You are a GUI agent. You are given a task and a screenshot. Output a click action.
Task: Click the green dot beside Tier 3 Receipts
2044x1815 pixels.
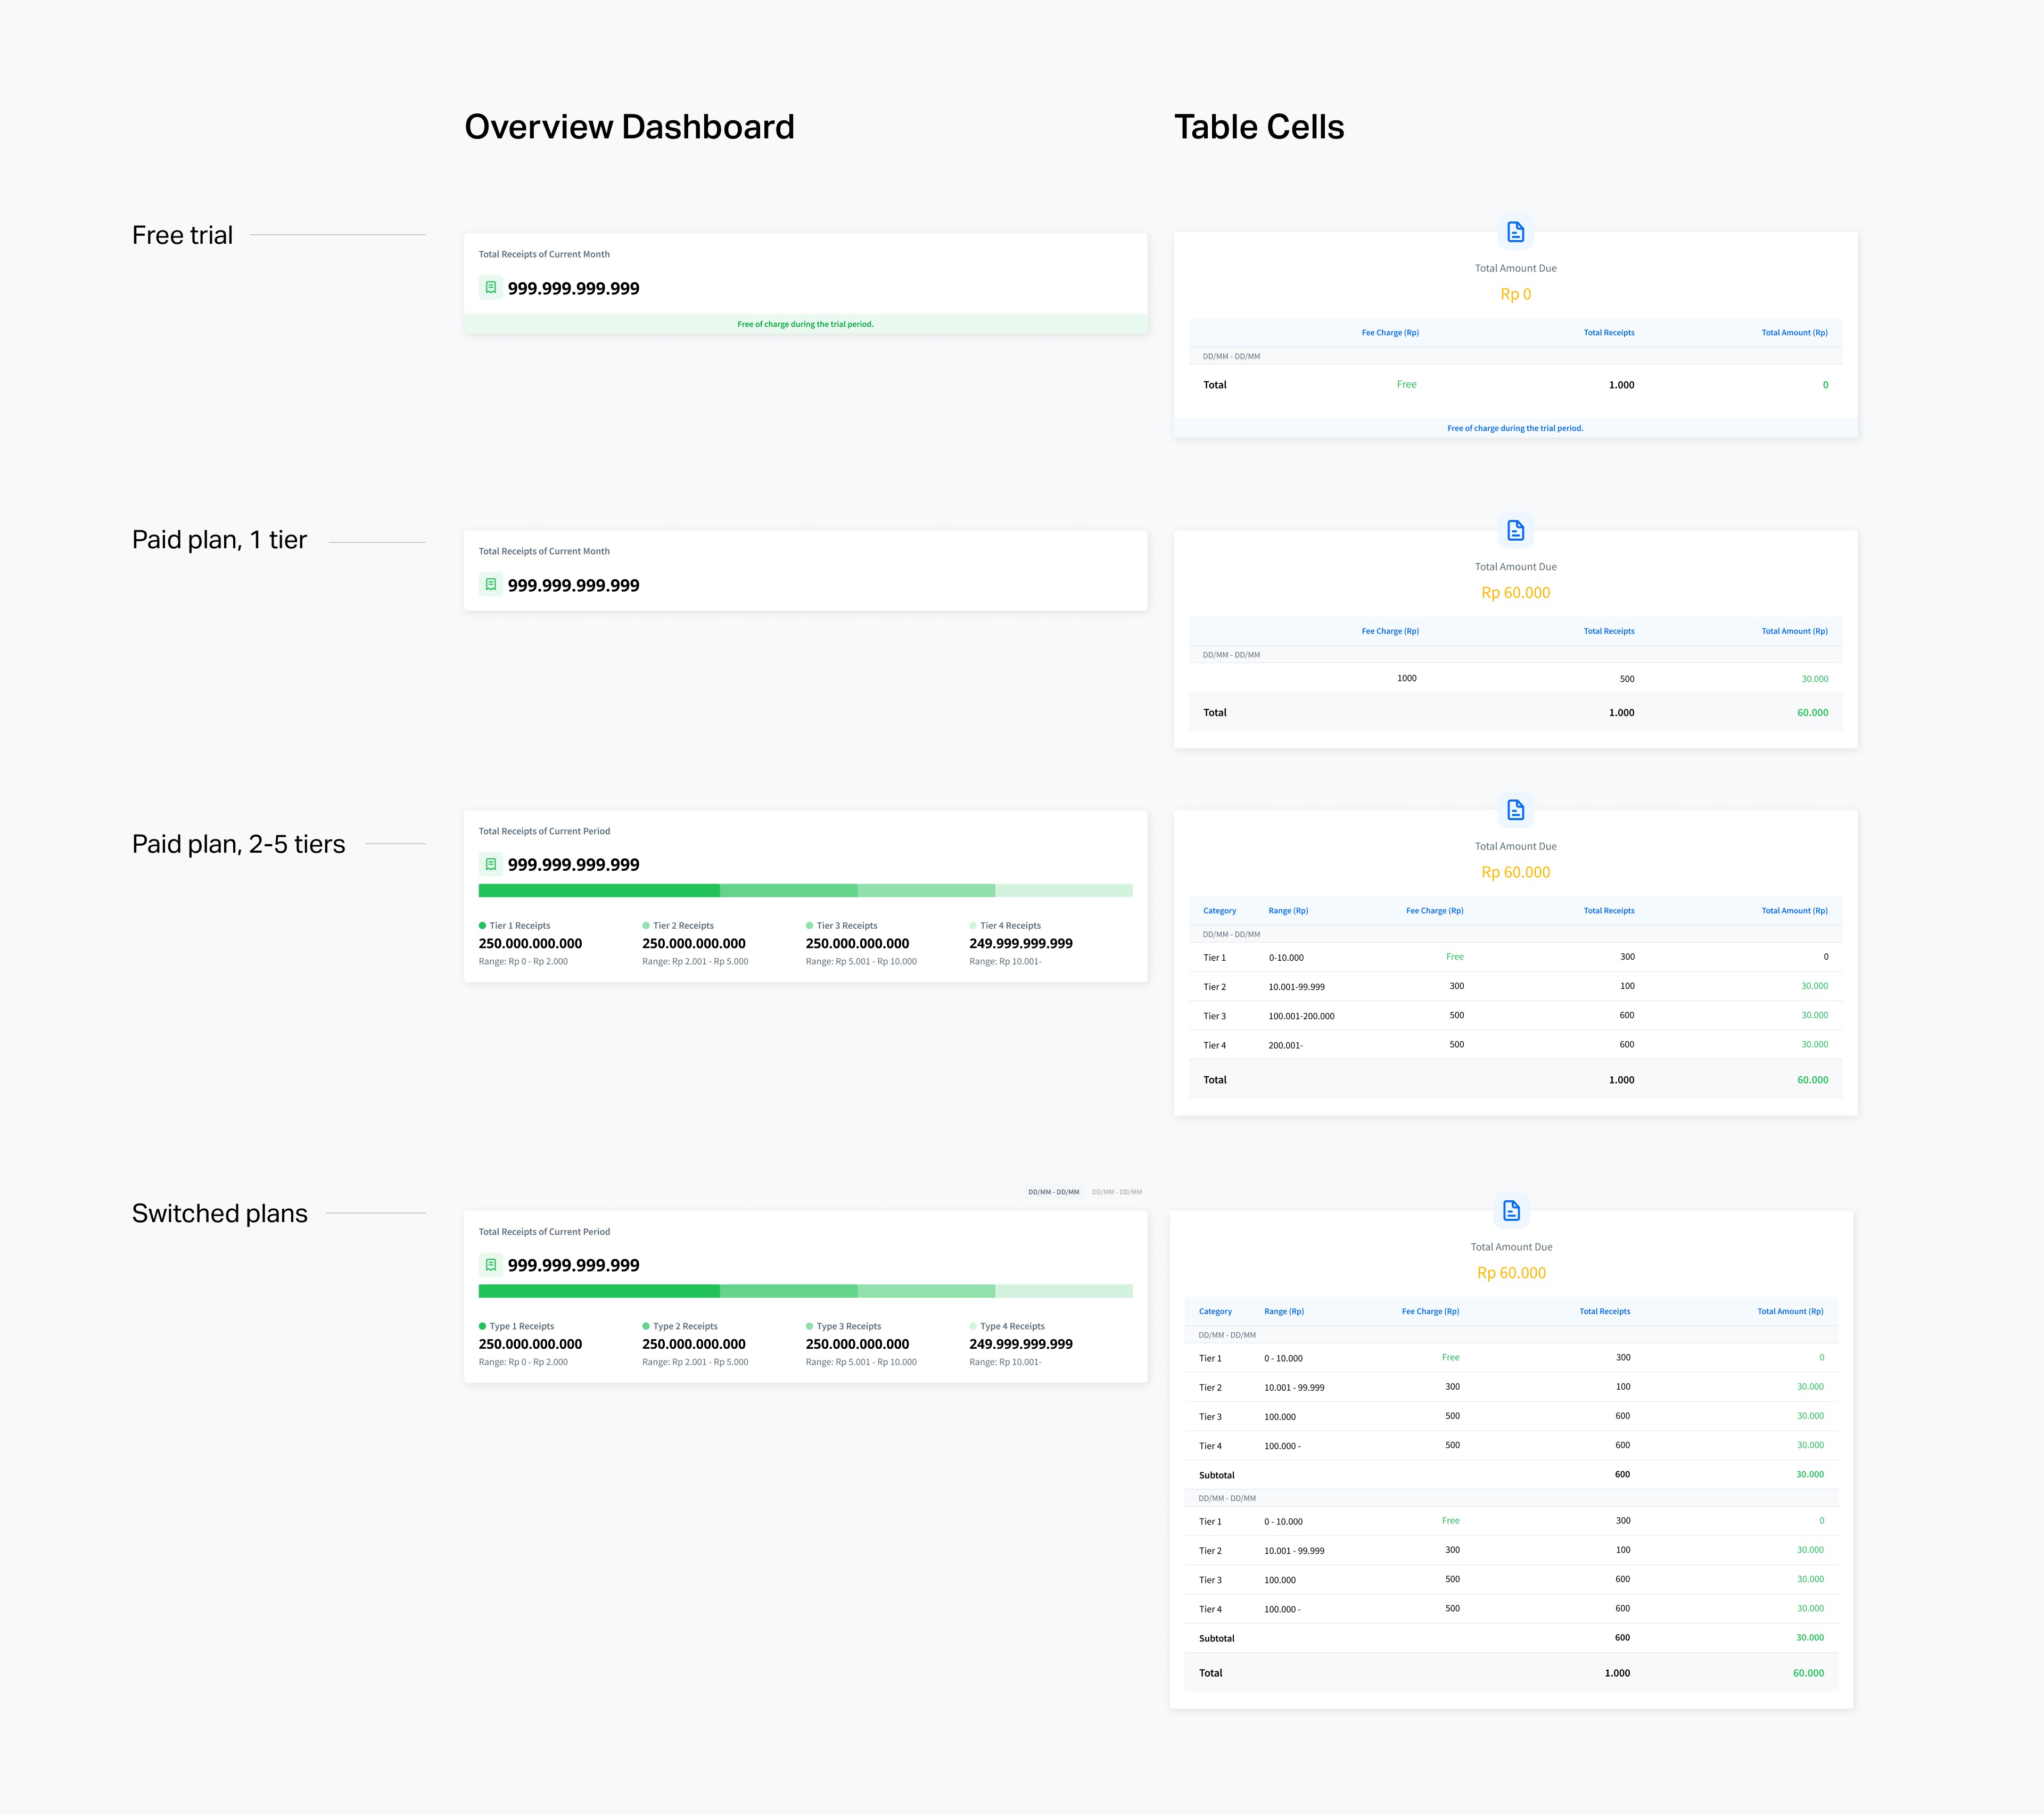(x=809, y=925)
